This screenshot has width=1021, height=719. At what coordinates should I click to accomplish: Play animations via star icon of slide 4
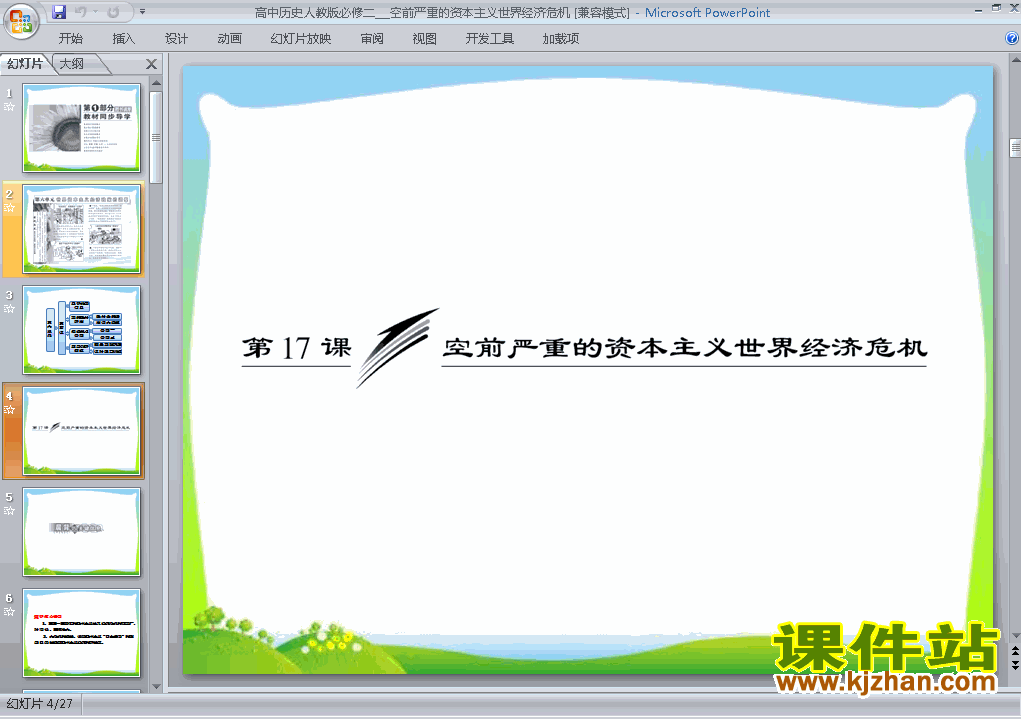[9, 410]
